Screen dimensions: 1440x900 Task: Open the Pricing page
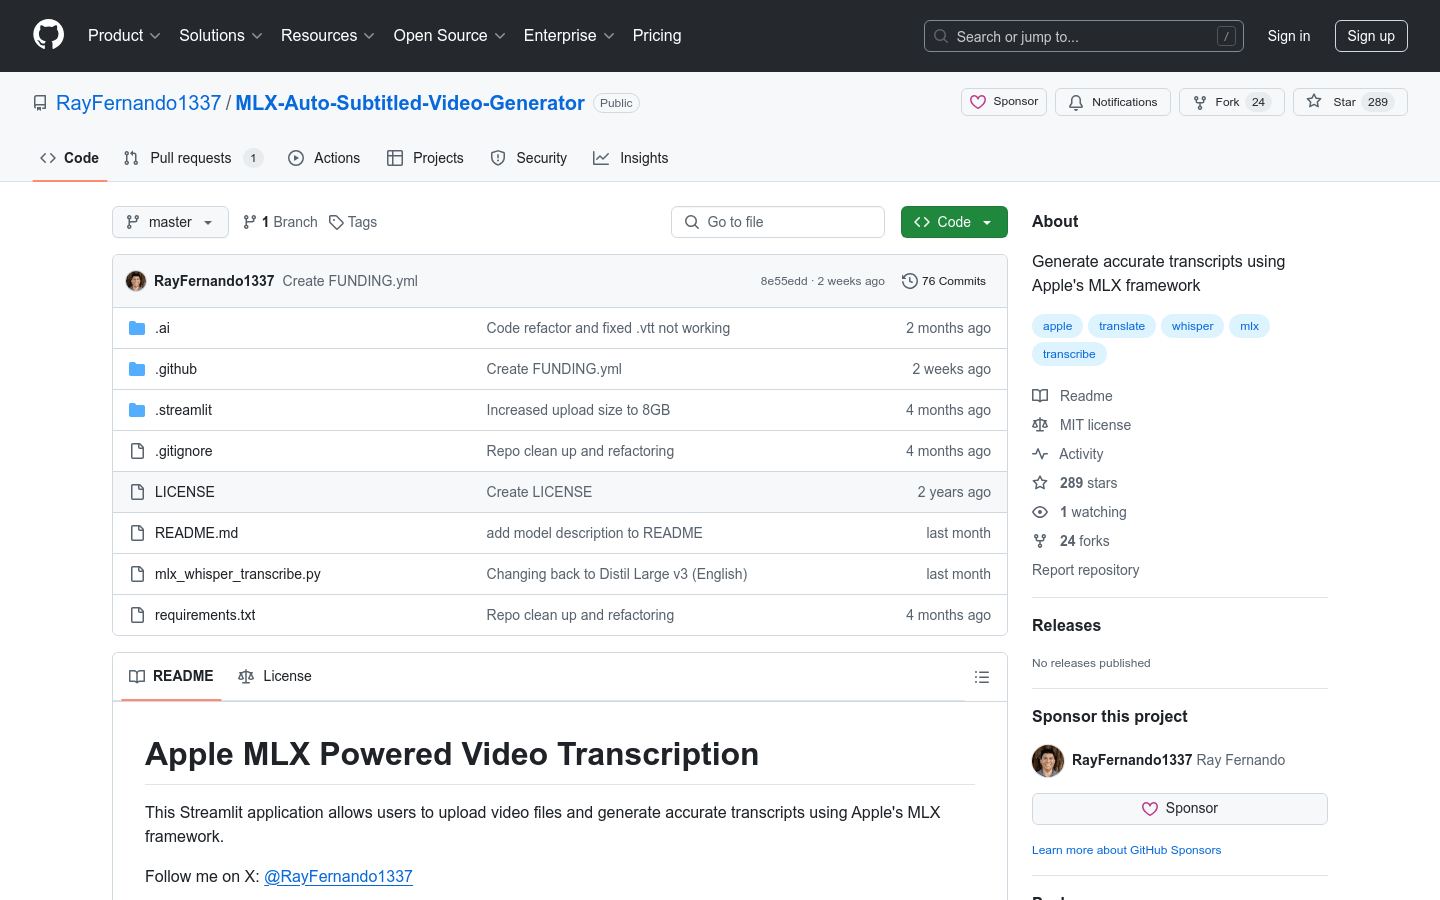pyautogui.click(x=657, y=36)
